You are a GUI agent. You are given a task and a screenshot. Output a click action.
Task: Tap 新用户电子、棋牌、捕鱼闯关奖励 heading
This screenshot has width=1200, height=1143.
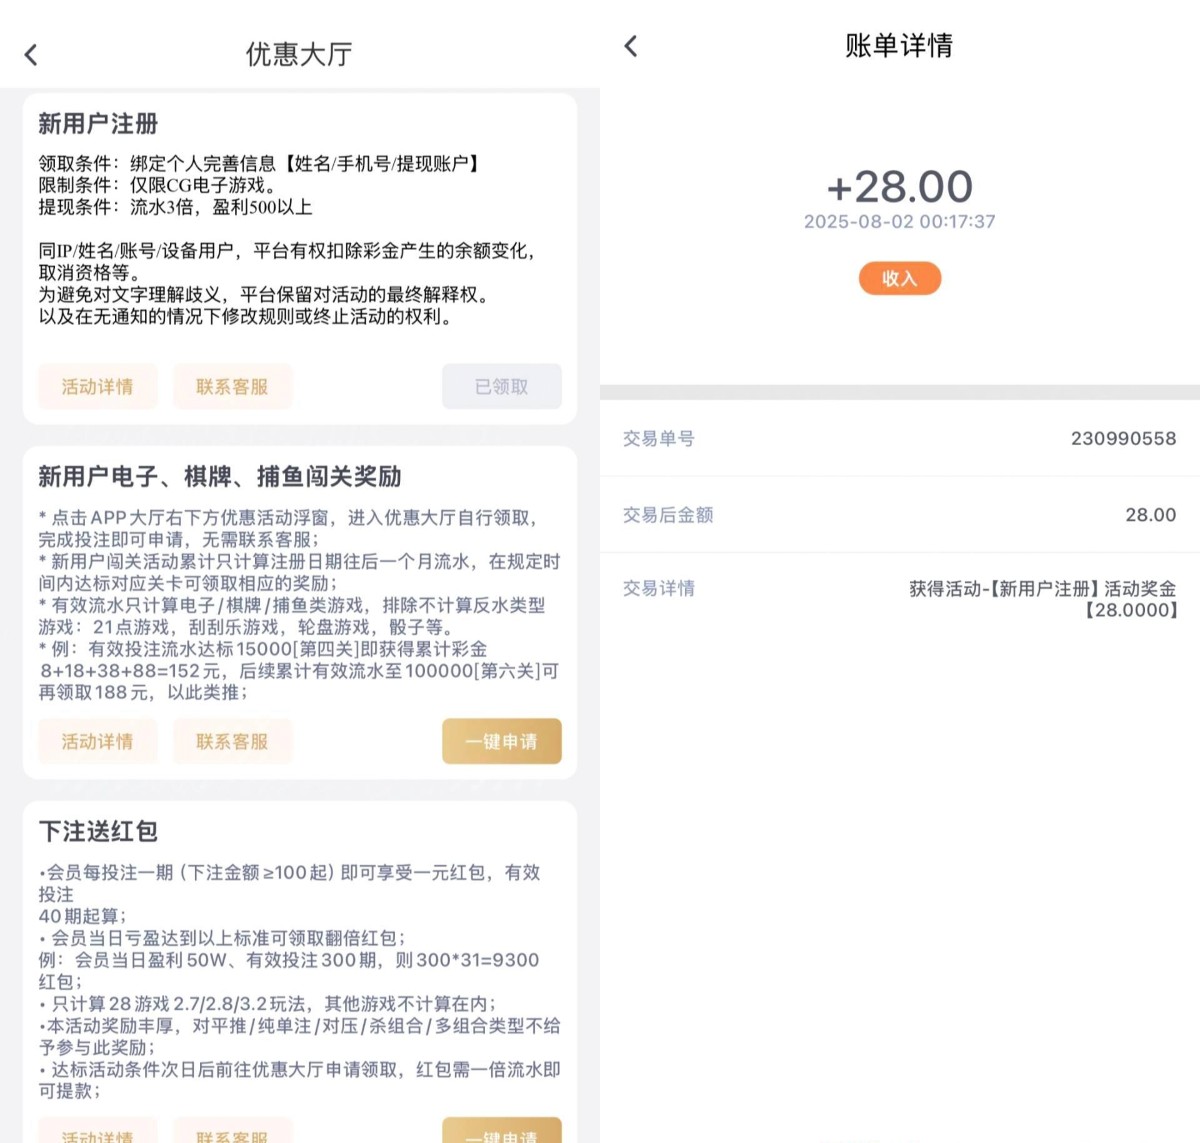[x=220, y=476]
